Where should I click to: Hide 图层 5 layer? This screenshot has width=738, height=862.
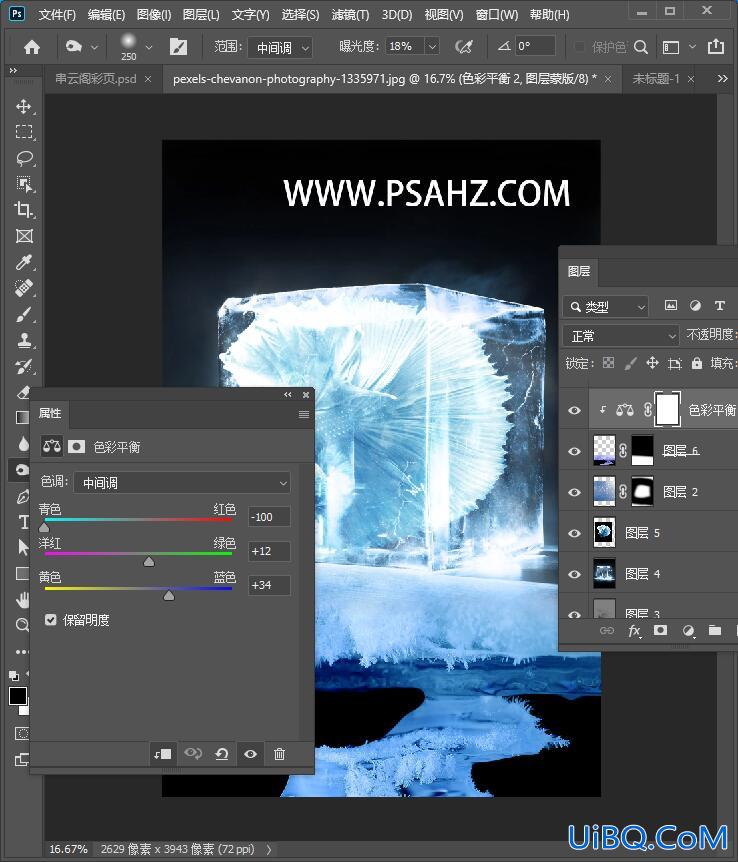tap(574, 533)
